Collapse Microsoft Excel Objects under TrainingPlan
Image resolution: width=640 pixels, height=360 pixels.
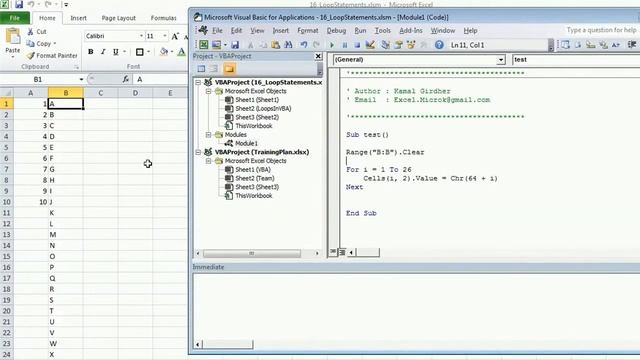pyautogui.click(x=208, y=161)
